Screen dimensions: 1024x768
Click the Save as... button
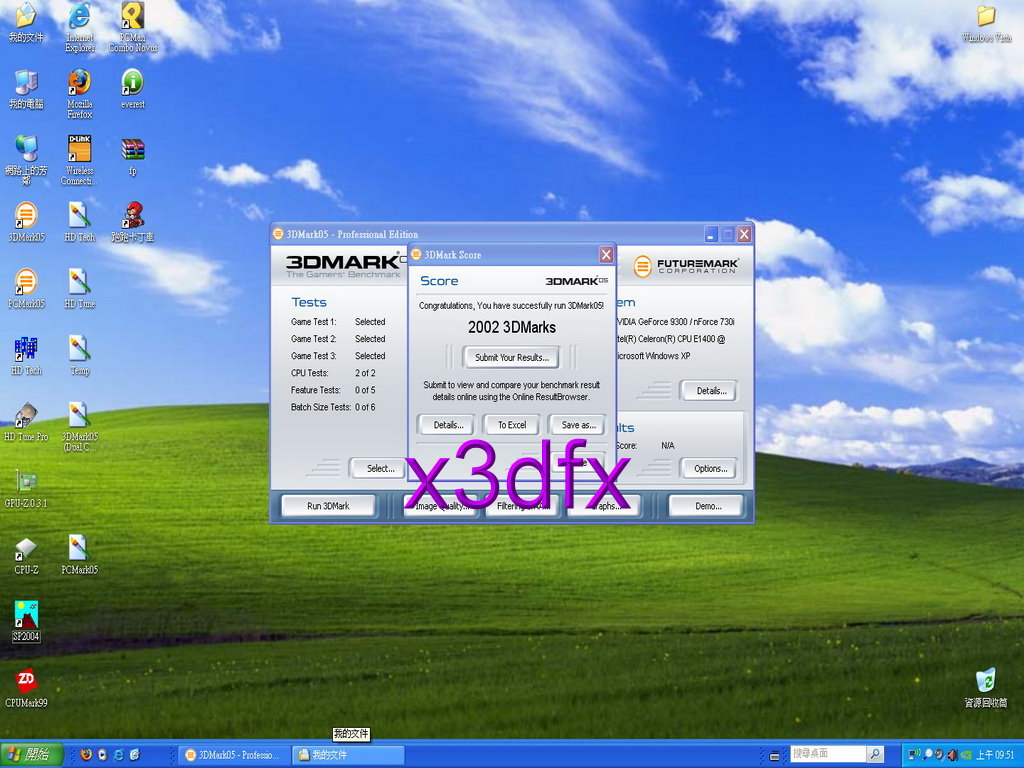pos(578,425)
